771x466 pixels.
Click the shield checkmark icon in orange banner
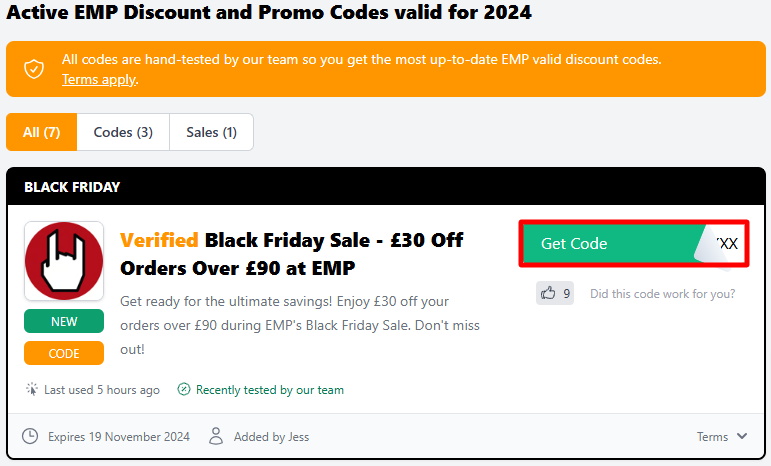(x=34, y=69)
